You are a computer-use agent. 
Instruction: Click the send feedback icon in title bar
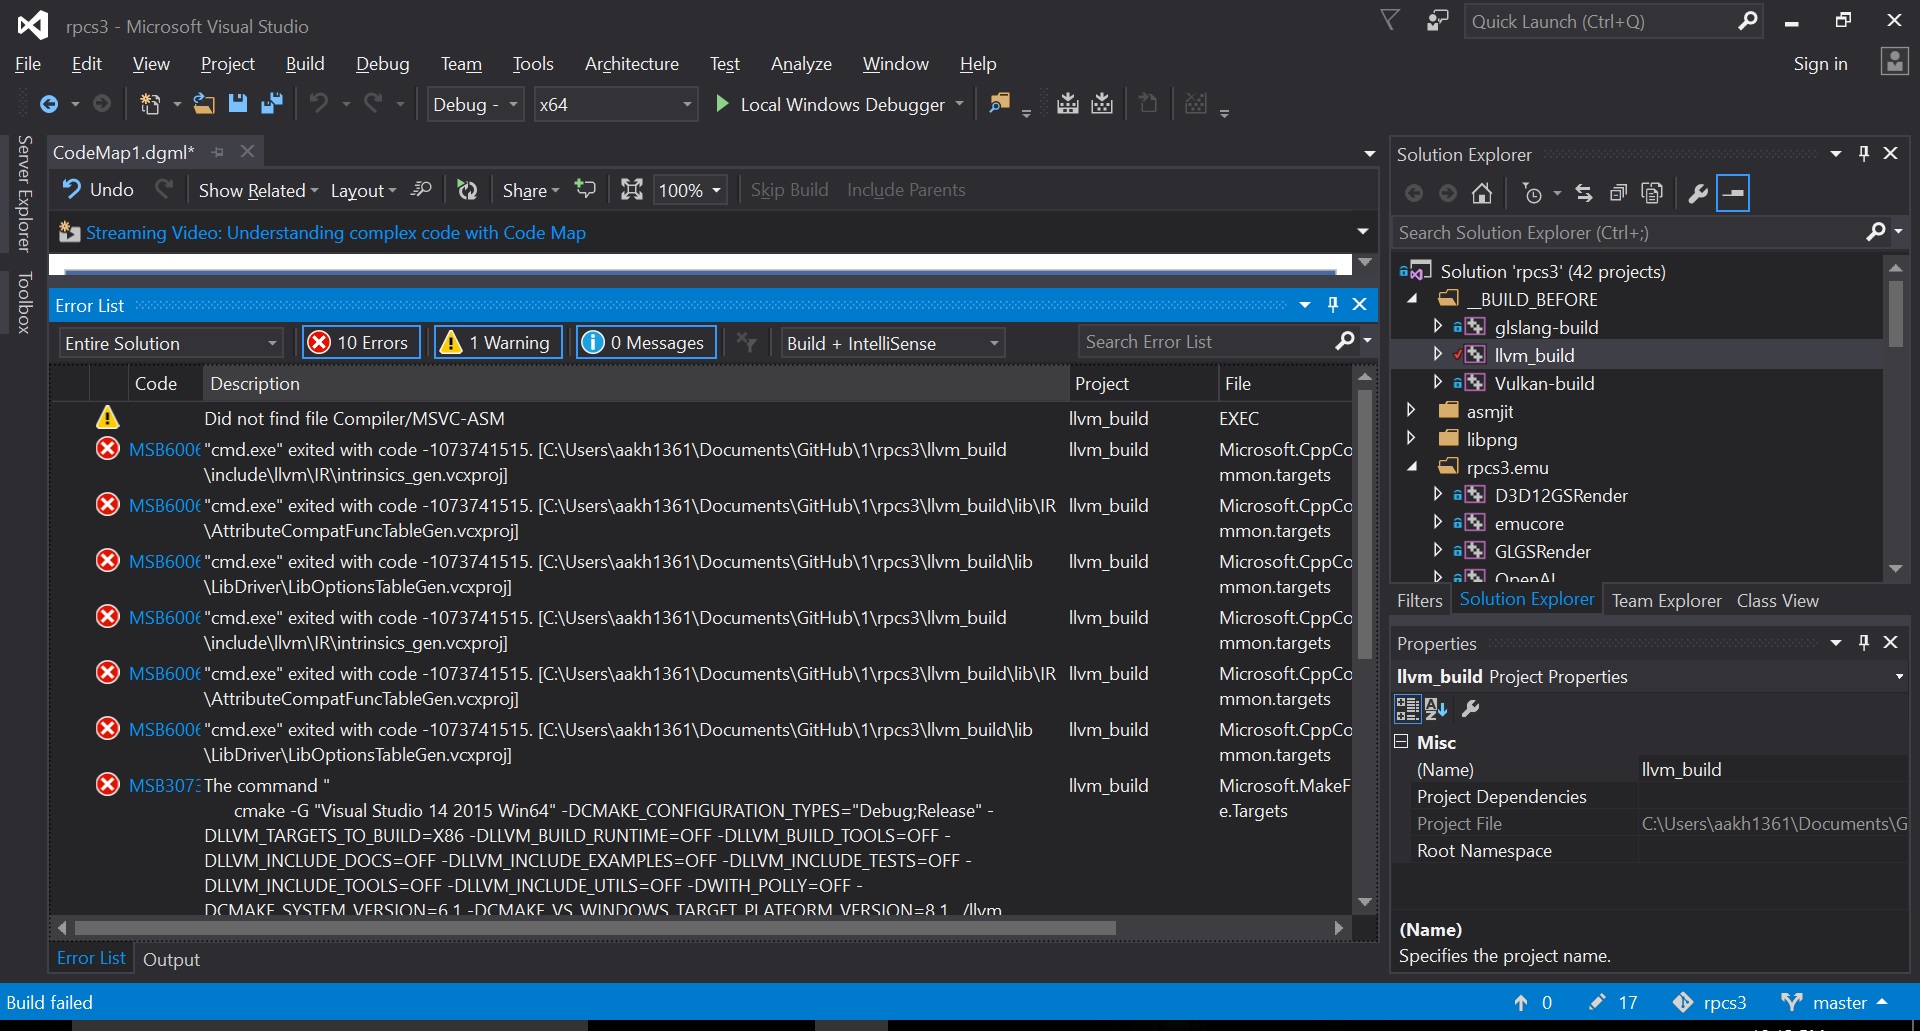(x=1437, y=21)
